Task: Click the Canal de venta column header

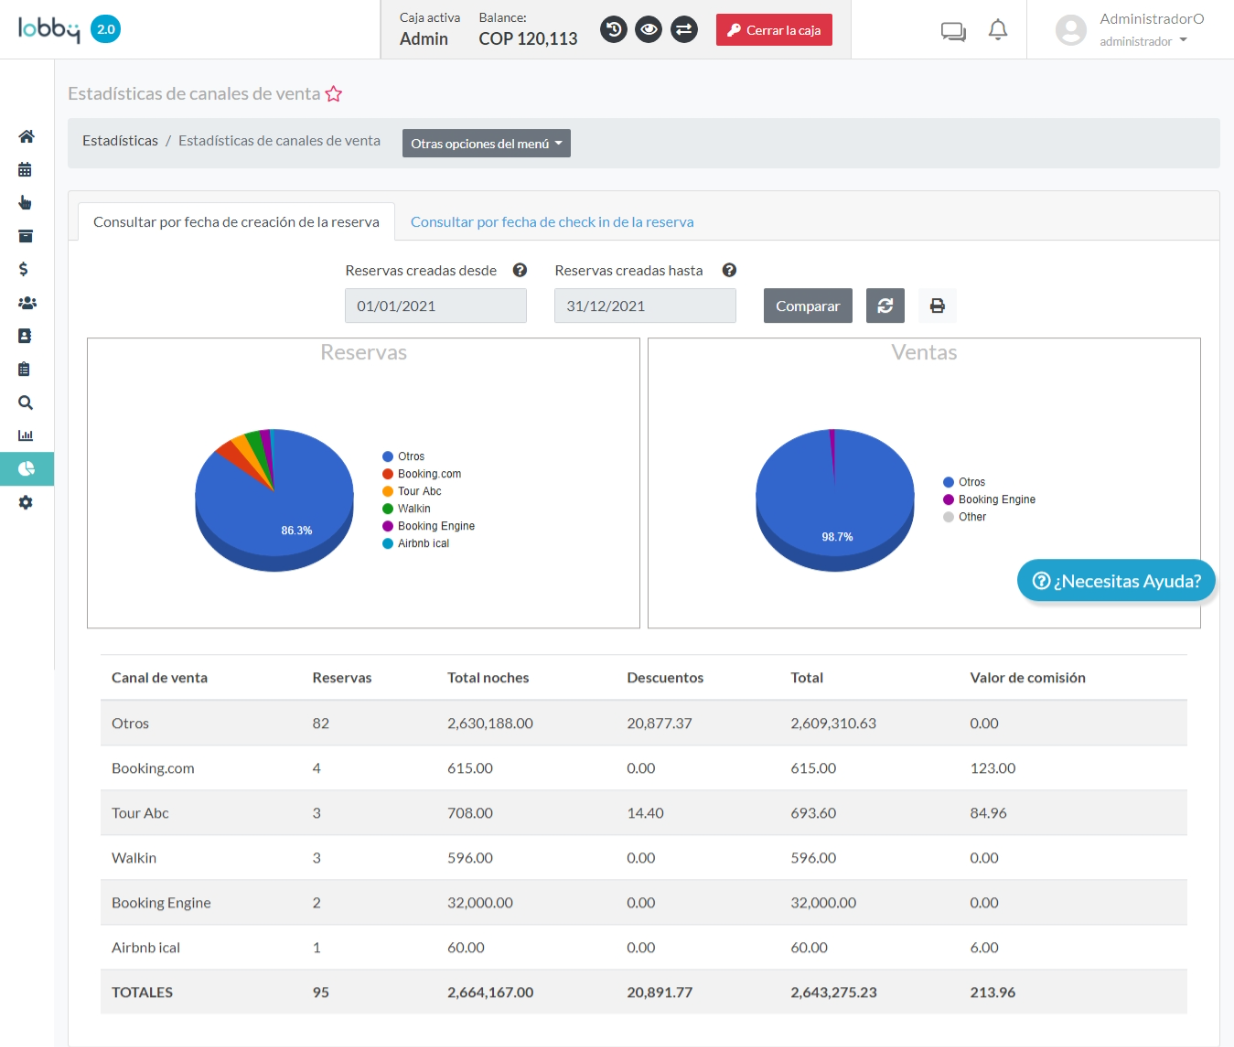Action: click(x=160, y=678)
